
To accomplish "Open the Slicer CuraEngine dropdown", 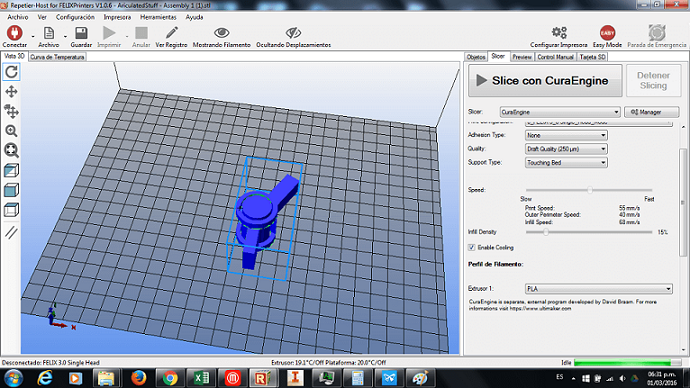I will click(x=560, y=112).
